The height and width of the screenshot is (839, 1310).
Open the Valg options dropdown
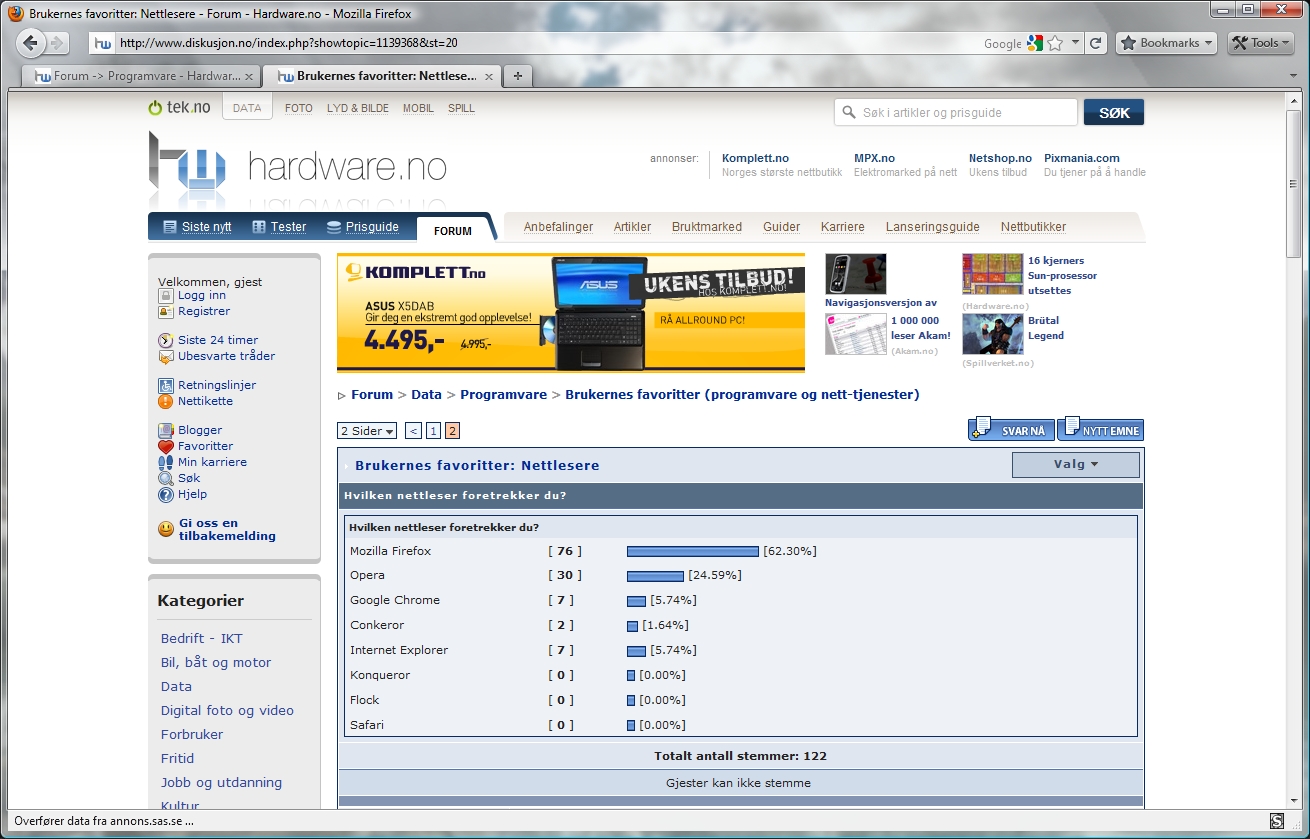click(1076, 464)
